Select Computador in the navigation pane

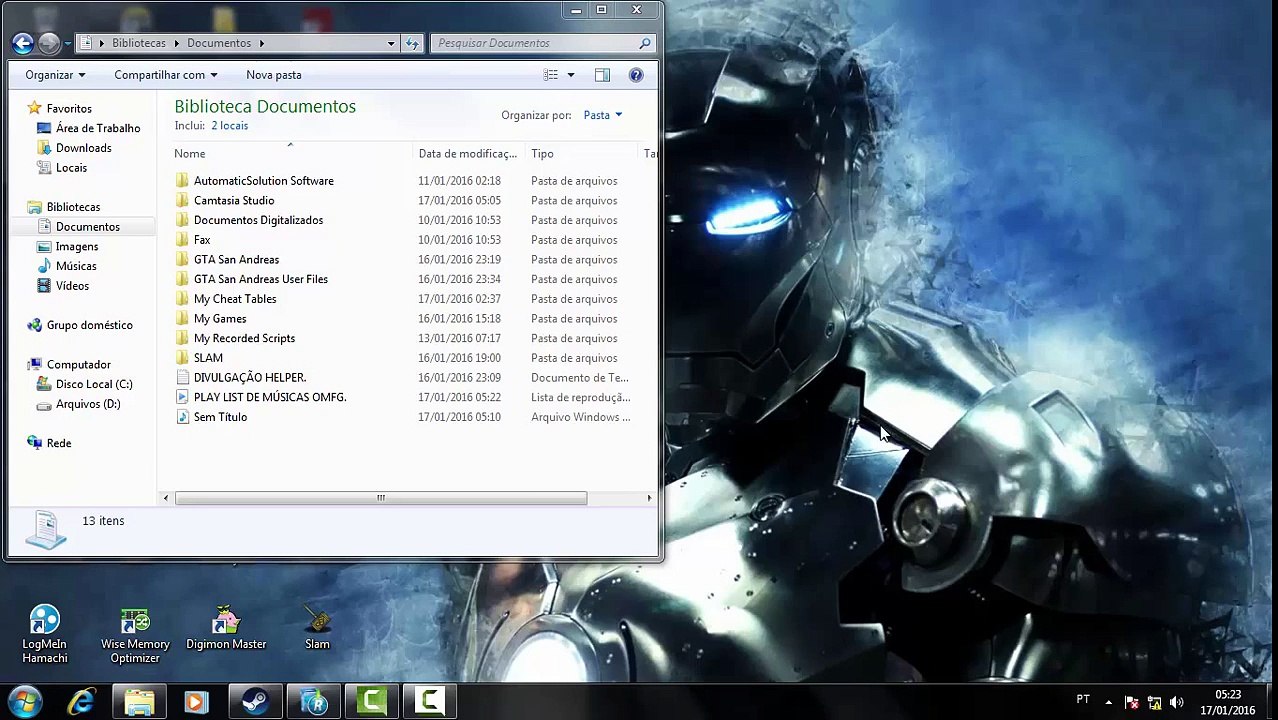point(78,365)
